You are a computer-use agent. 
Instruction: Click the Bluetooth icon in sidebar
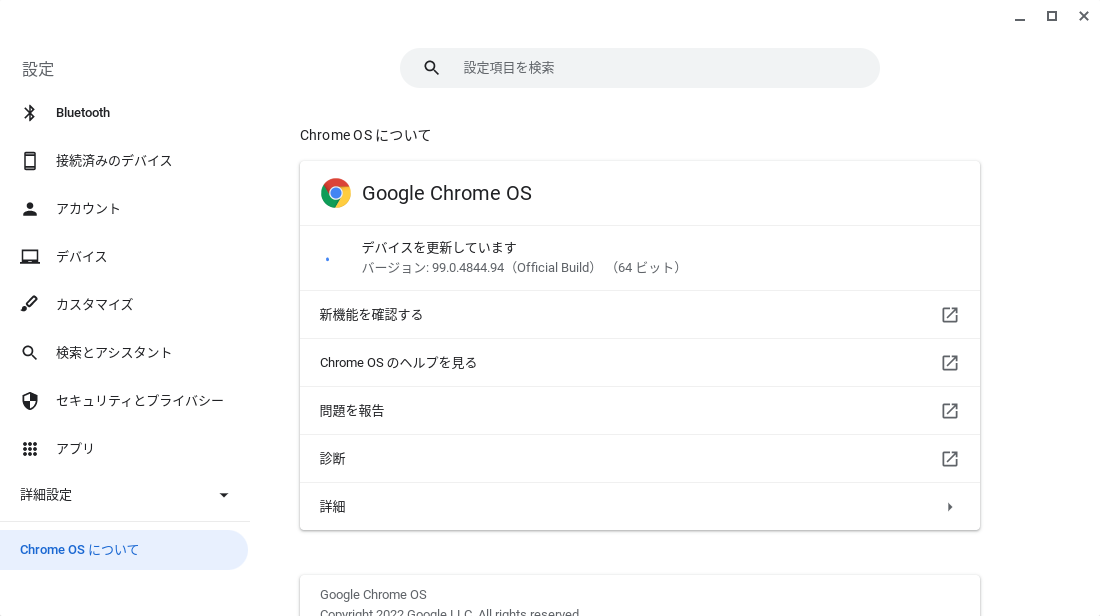(x=29, y=113)
